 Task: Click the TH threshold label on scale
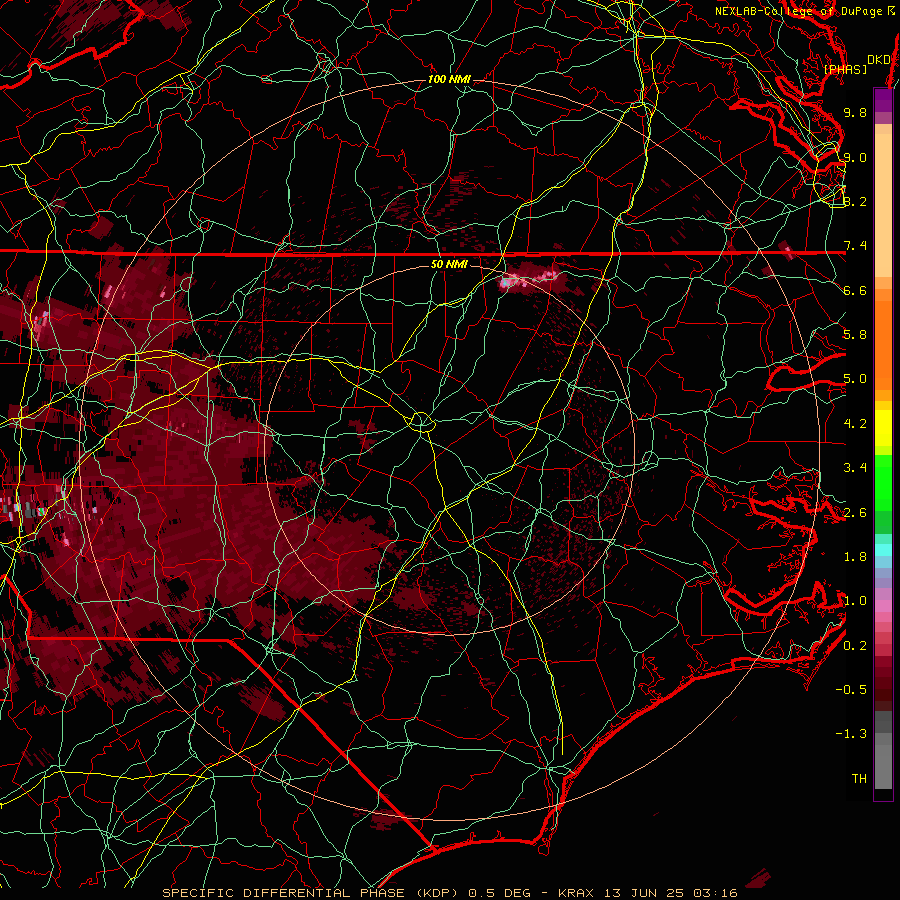[859, 779]
